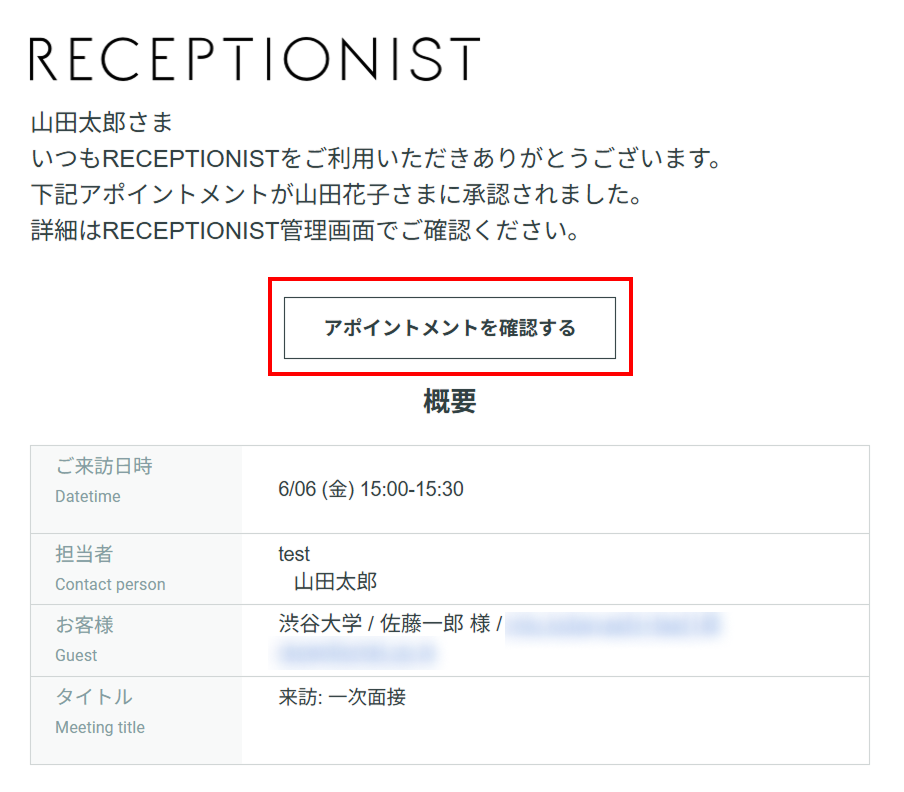Click the datetime value 6/06 (金) 15:00-15:30
Image resolution: width=904 pixels, height=792 pixels.
click(x=371, y=489)
